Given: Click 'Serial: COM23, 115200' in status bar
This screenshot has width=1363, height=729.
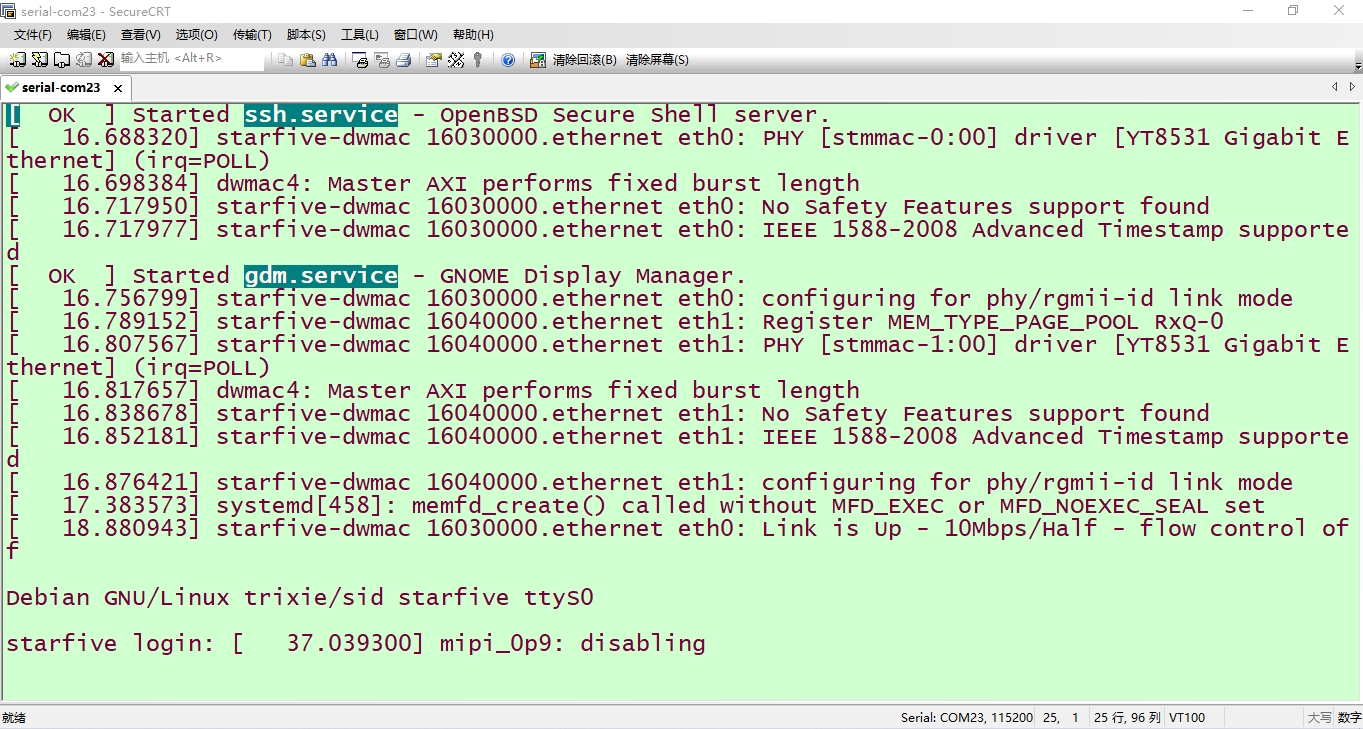Looking at the screenshot, I should point(967,718).
